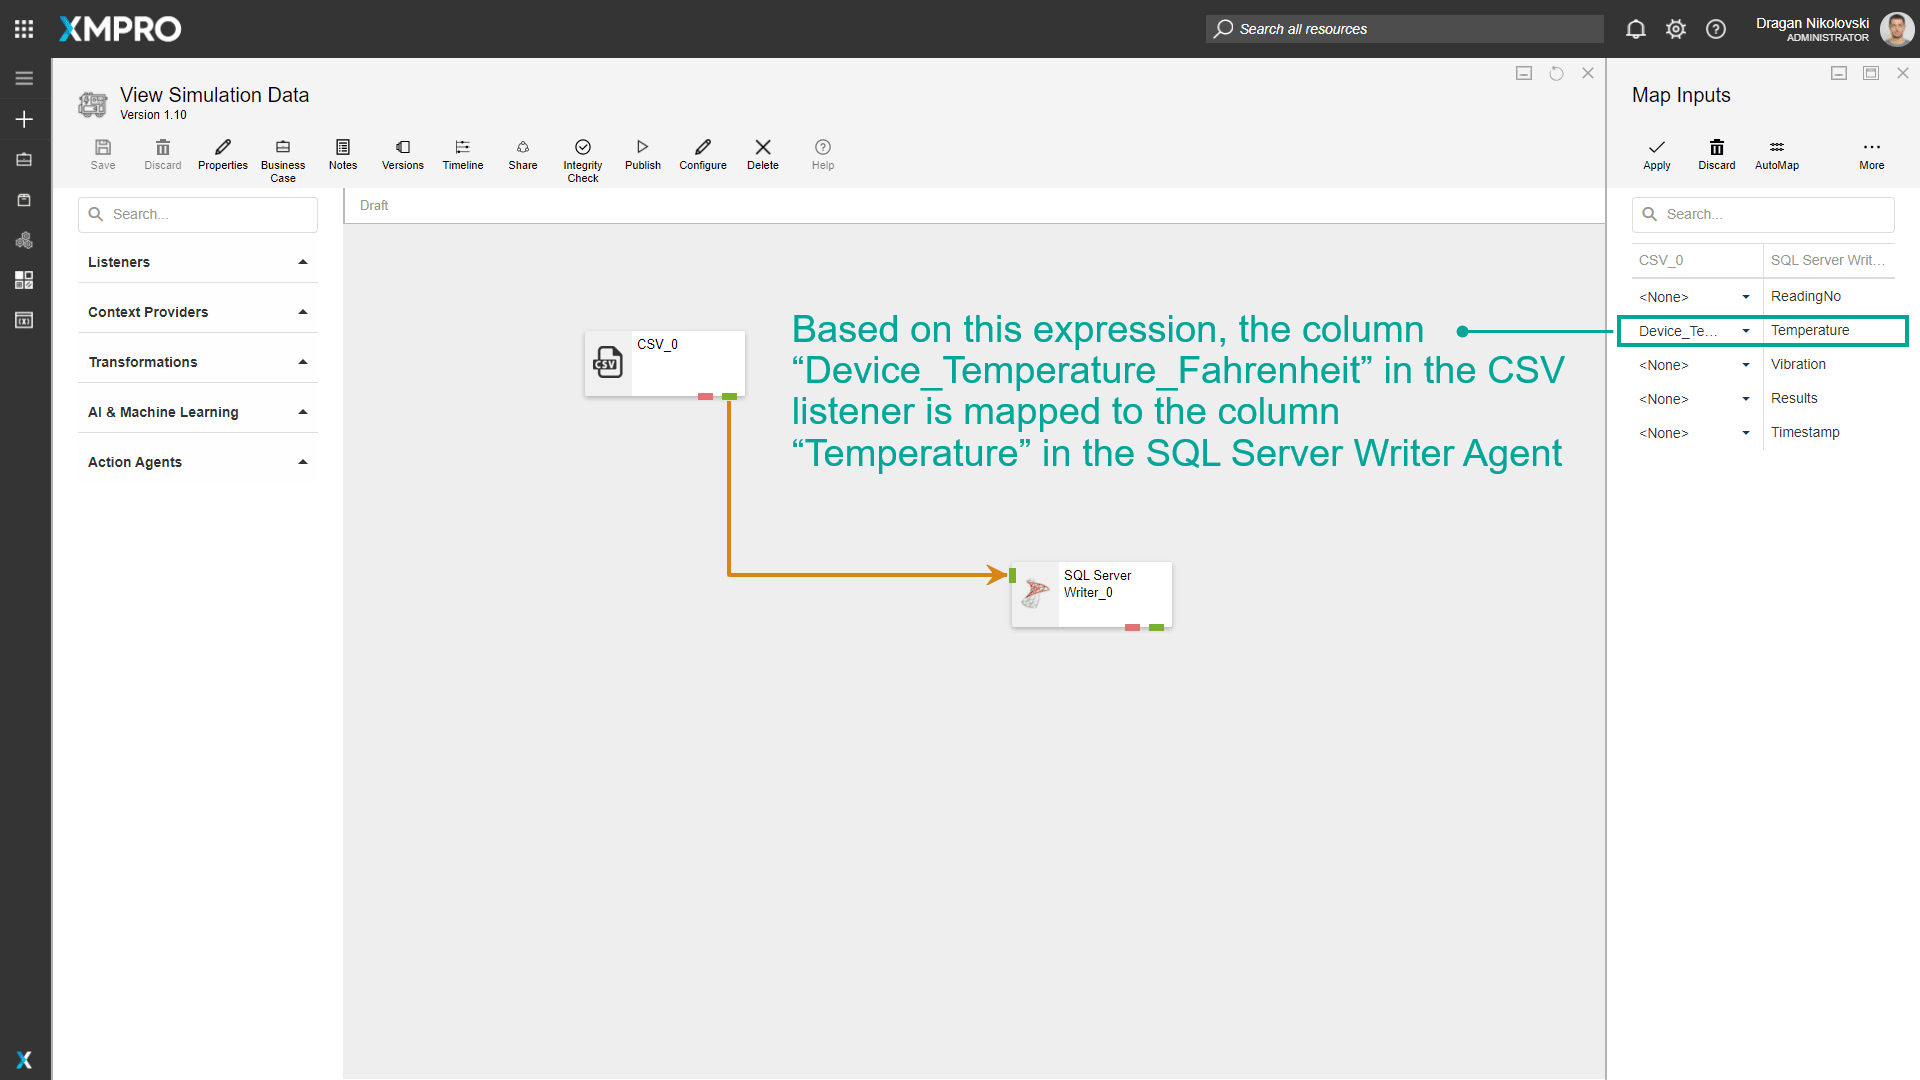Click the CSV_0 listener's green output endpoint
This screenshot has height=1080, width=1920.
730,397
